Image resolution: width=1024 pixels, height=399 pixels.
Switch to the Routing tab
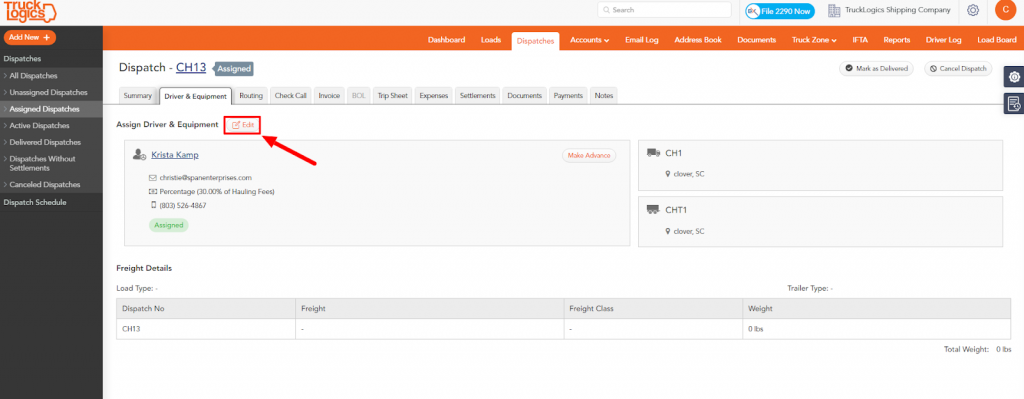point(251,95)
